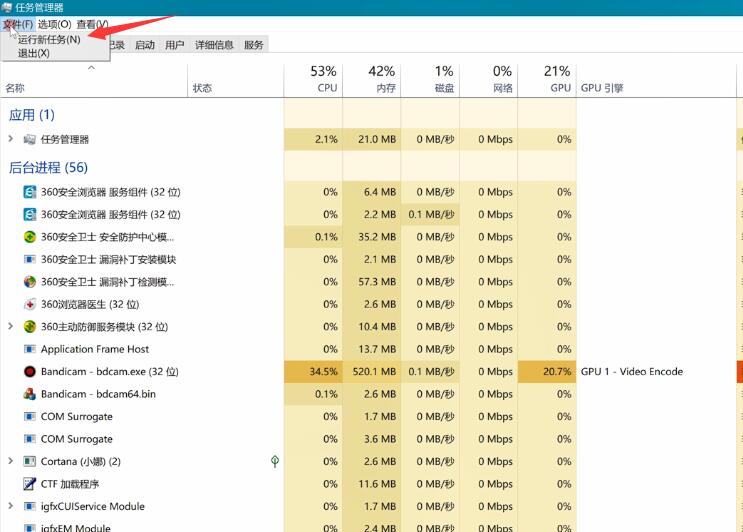The width and height of the screenshot is (743, 532).
Task: Open the 选项(O) menu
Action: (54, 24)
